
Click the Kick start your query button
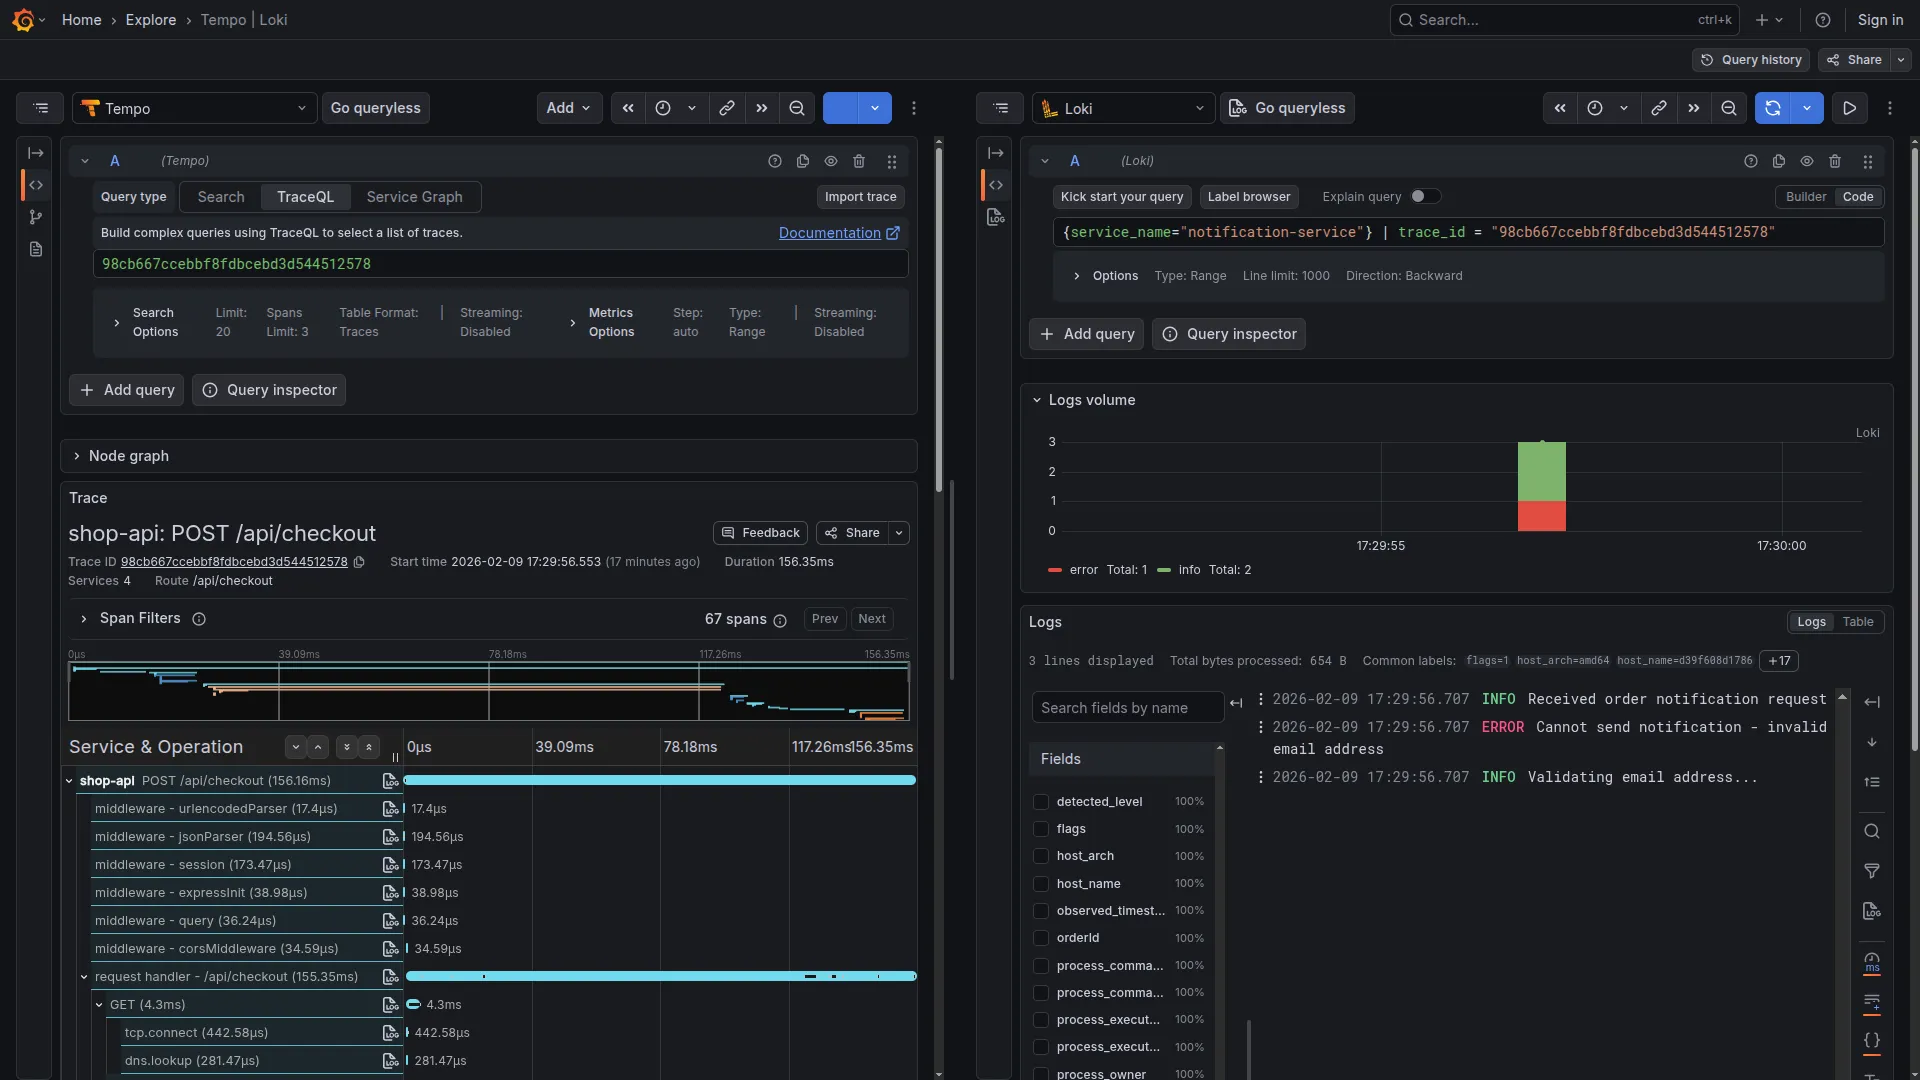[x=1122, y=197]
